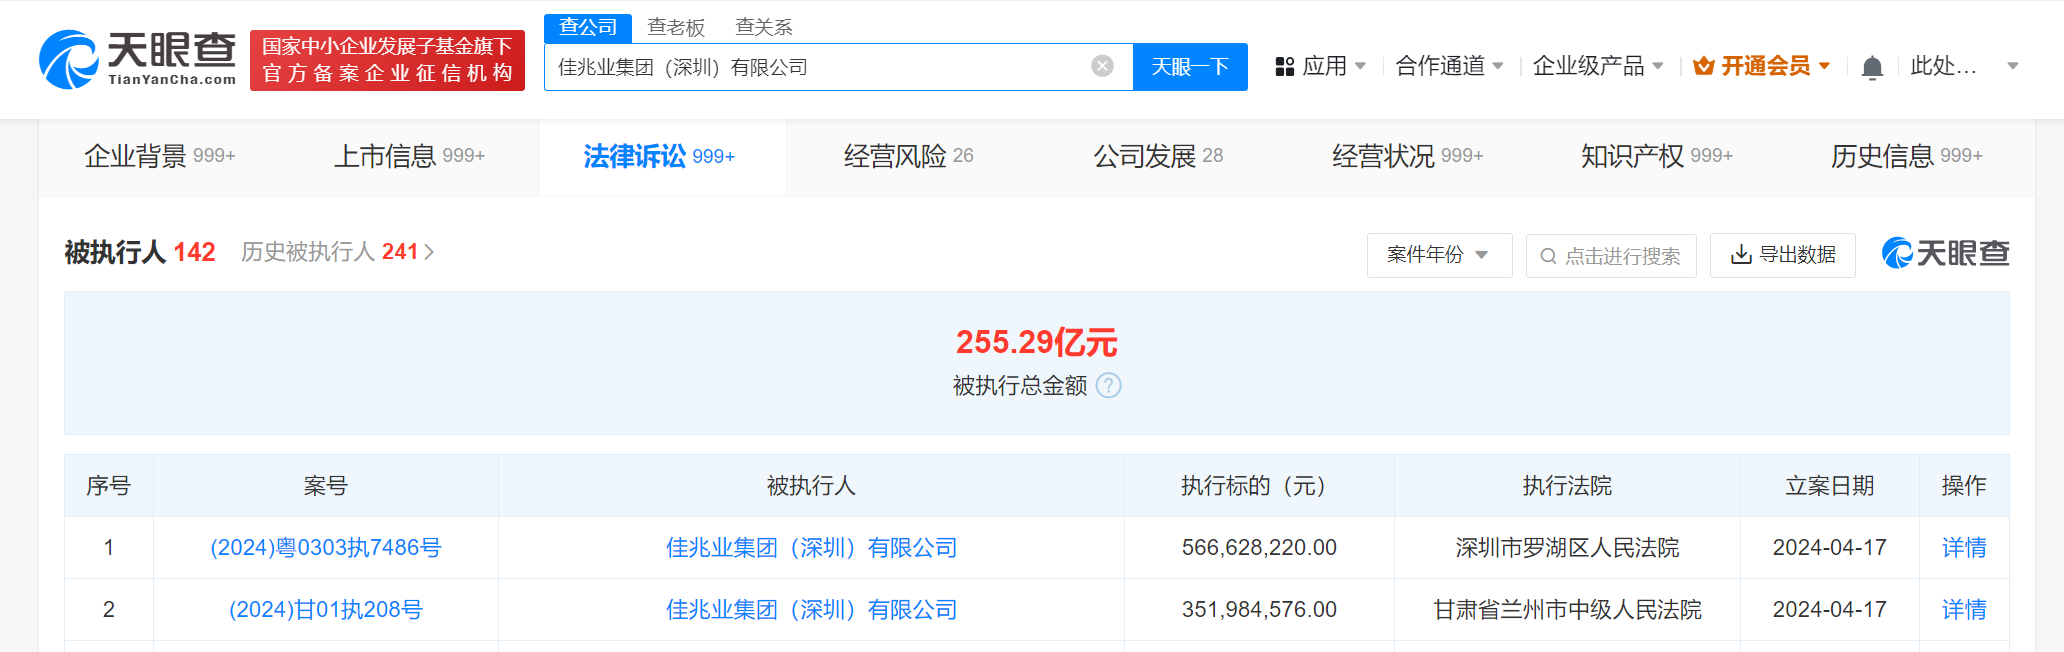This screenshot has width=2064, height=652.
Task: Click the TianYanCha logo
Action: [x=137, y=60]
